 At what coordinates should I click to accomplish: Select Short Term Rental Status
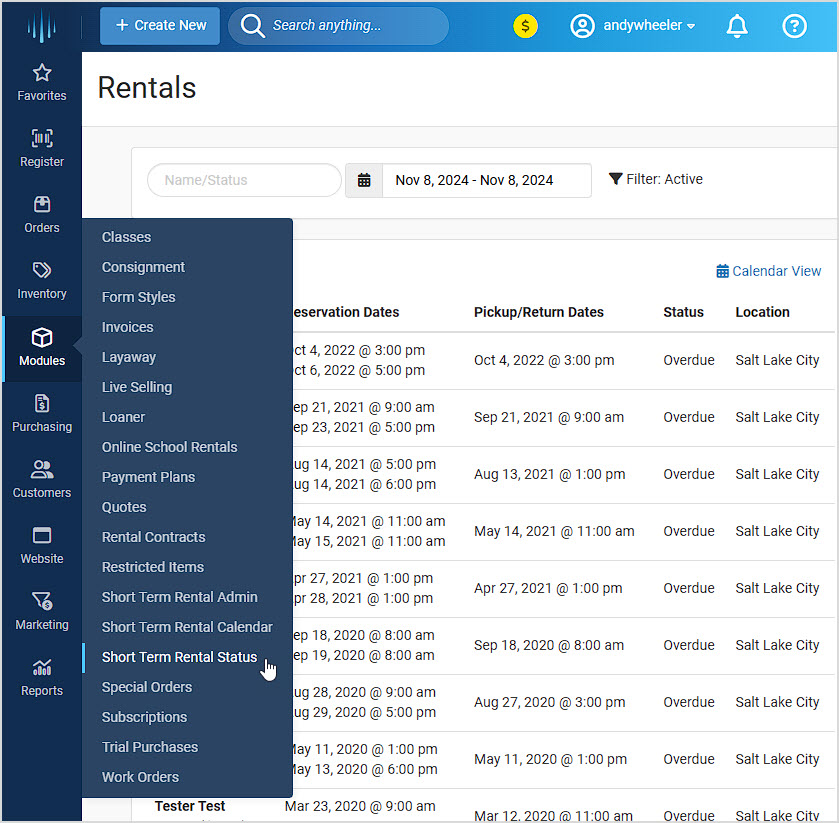(x=180, y=657)
